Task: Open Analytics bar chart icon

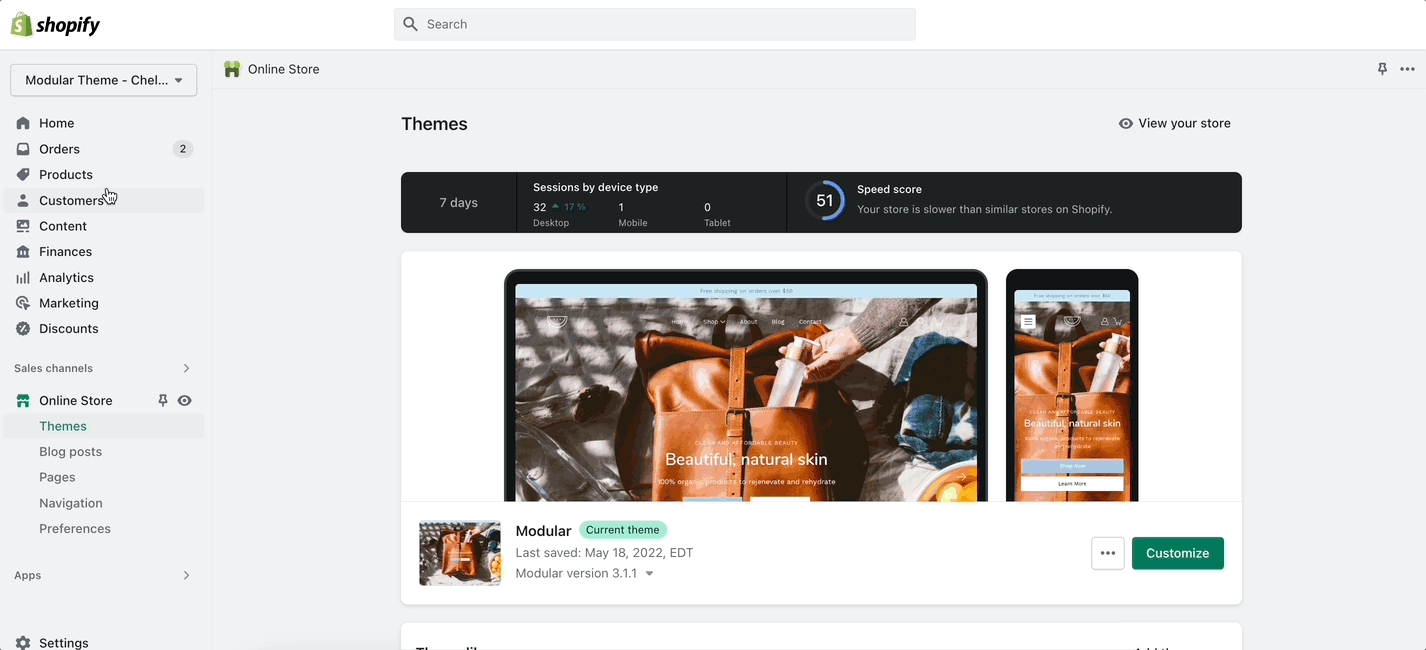Action: 23,278
